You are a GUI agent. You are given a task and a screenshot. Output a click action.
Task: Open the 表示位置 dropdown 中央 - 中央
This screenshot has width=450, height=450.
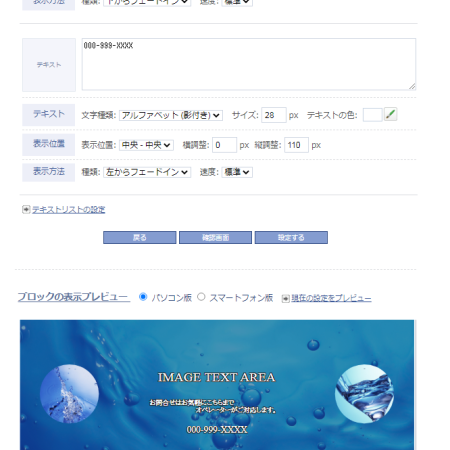146,145
